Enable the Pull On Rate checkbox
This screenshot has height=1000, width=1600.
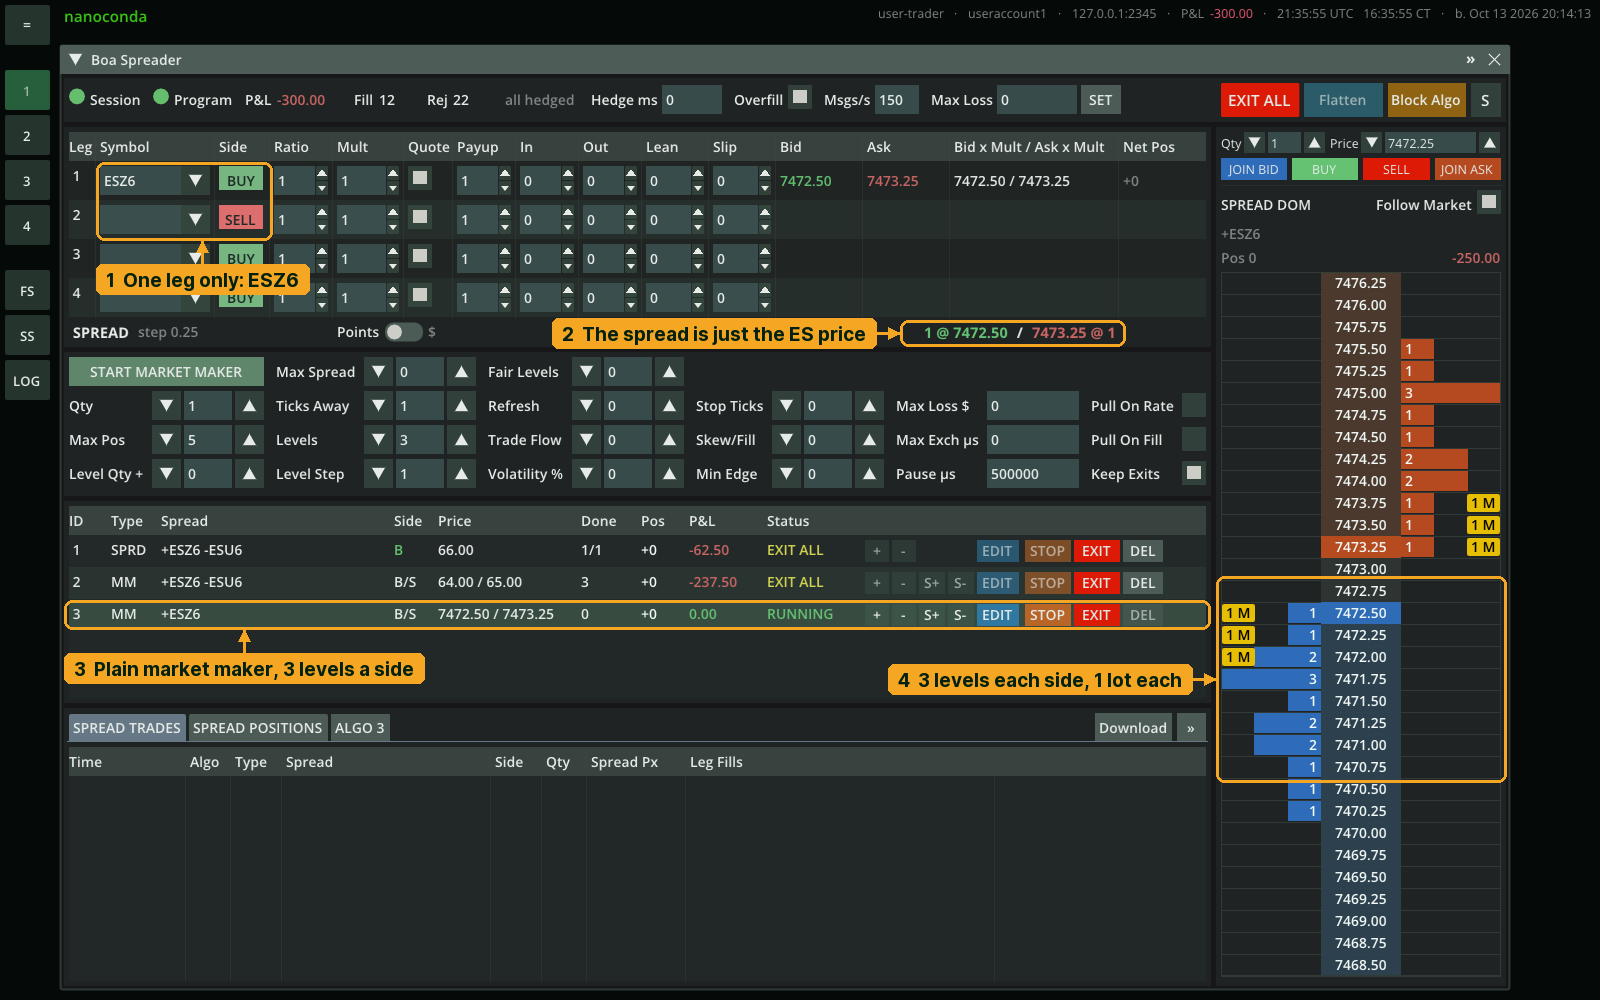[1194, 405]
